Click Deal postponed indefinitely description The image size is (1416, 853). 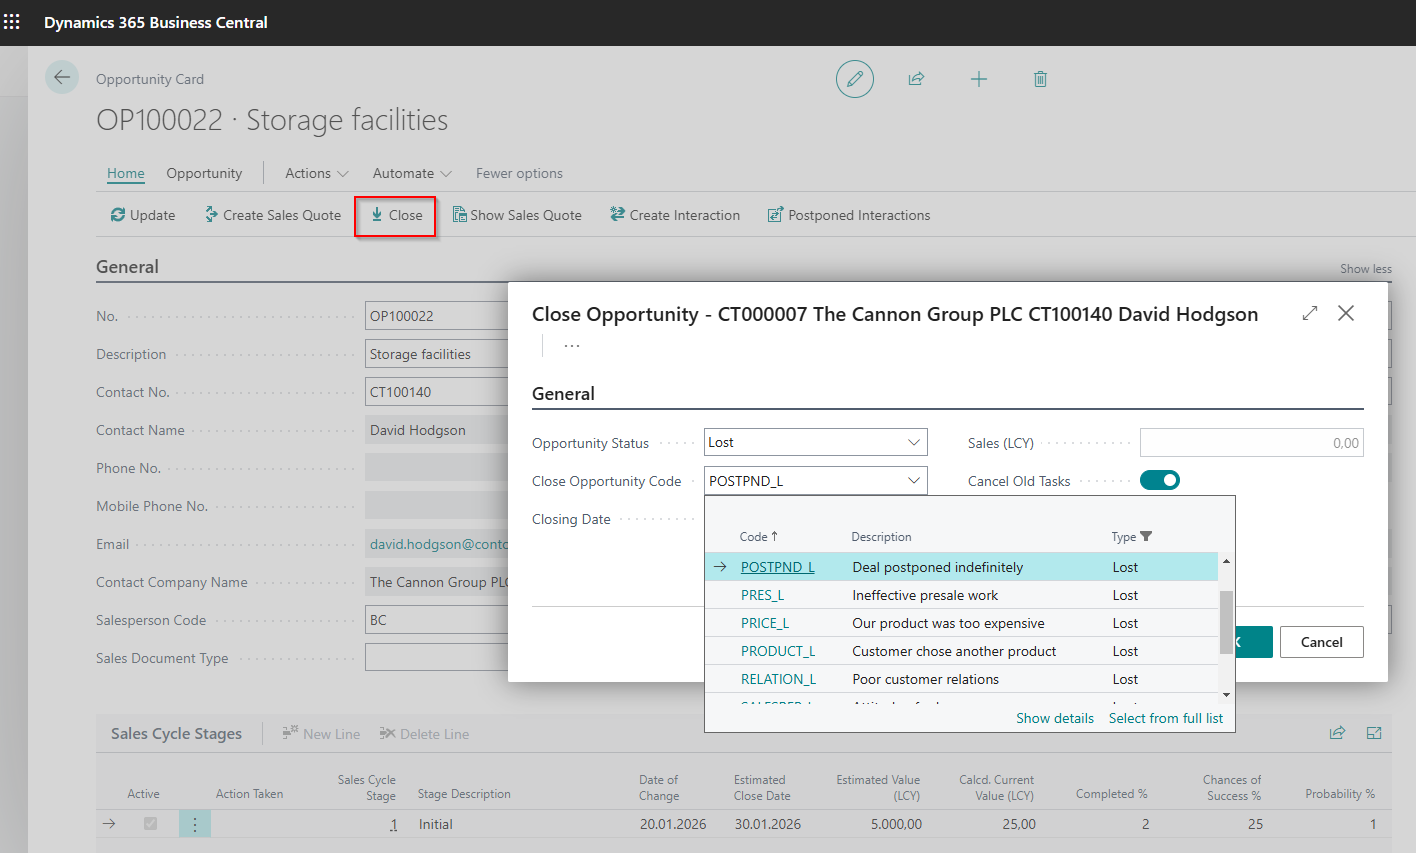click(x=938, y=567)
